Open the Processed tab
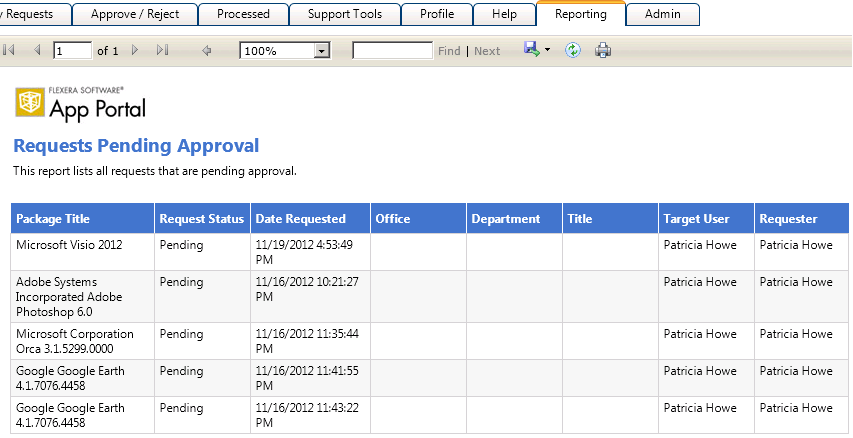Viewport: 853px width, 438px height. click(243, 14)
